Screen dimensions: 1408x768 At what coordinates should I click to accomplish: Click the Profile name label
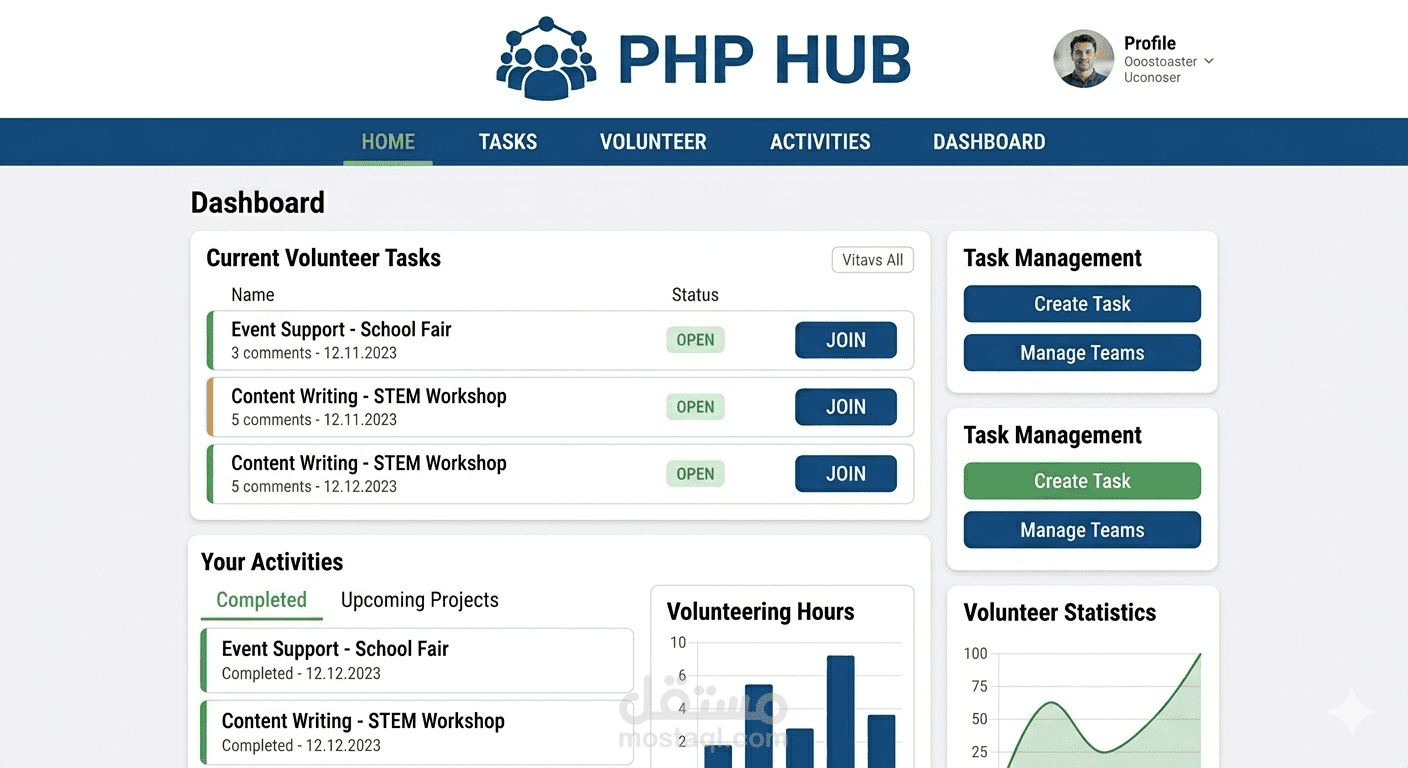1150,43
